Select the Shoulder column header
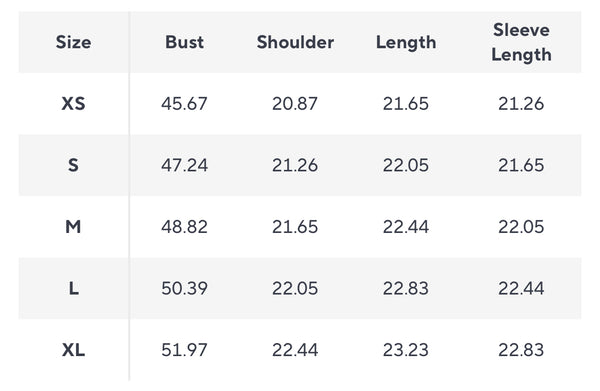The height and width of the screenshot is (391, 600). tap(295, 42)
